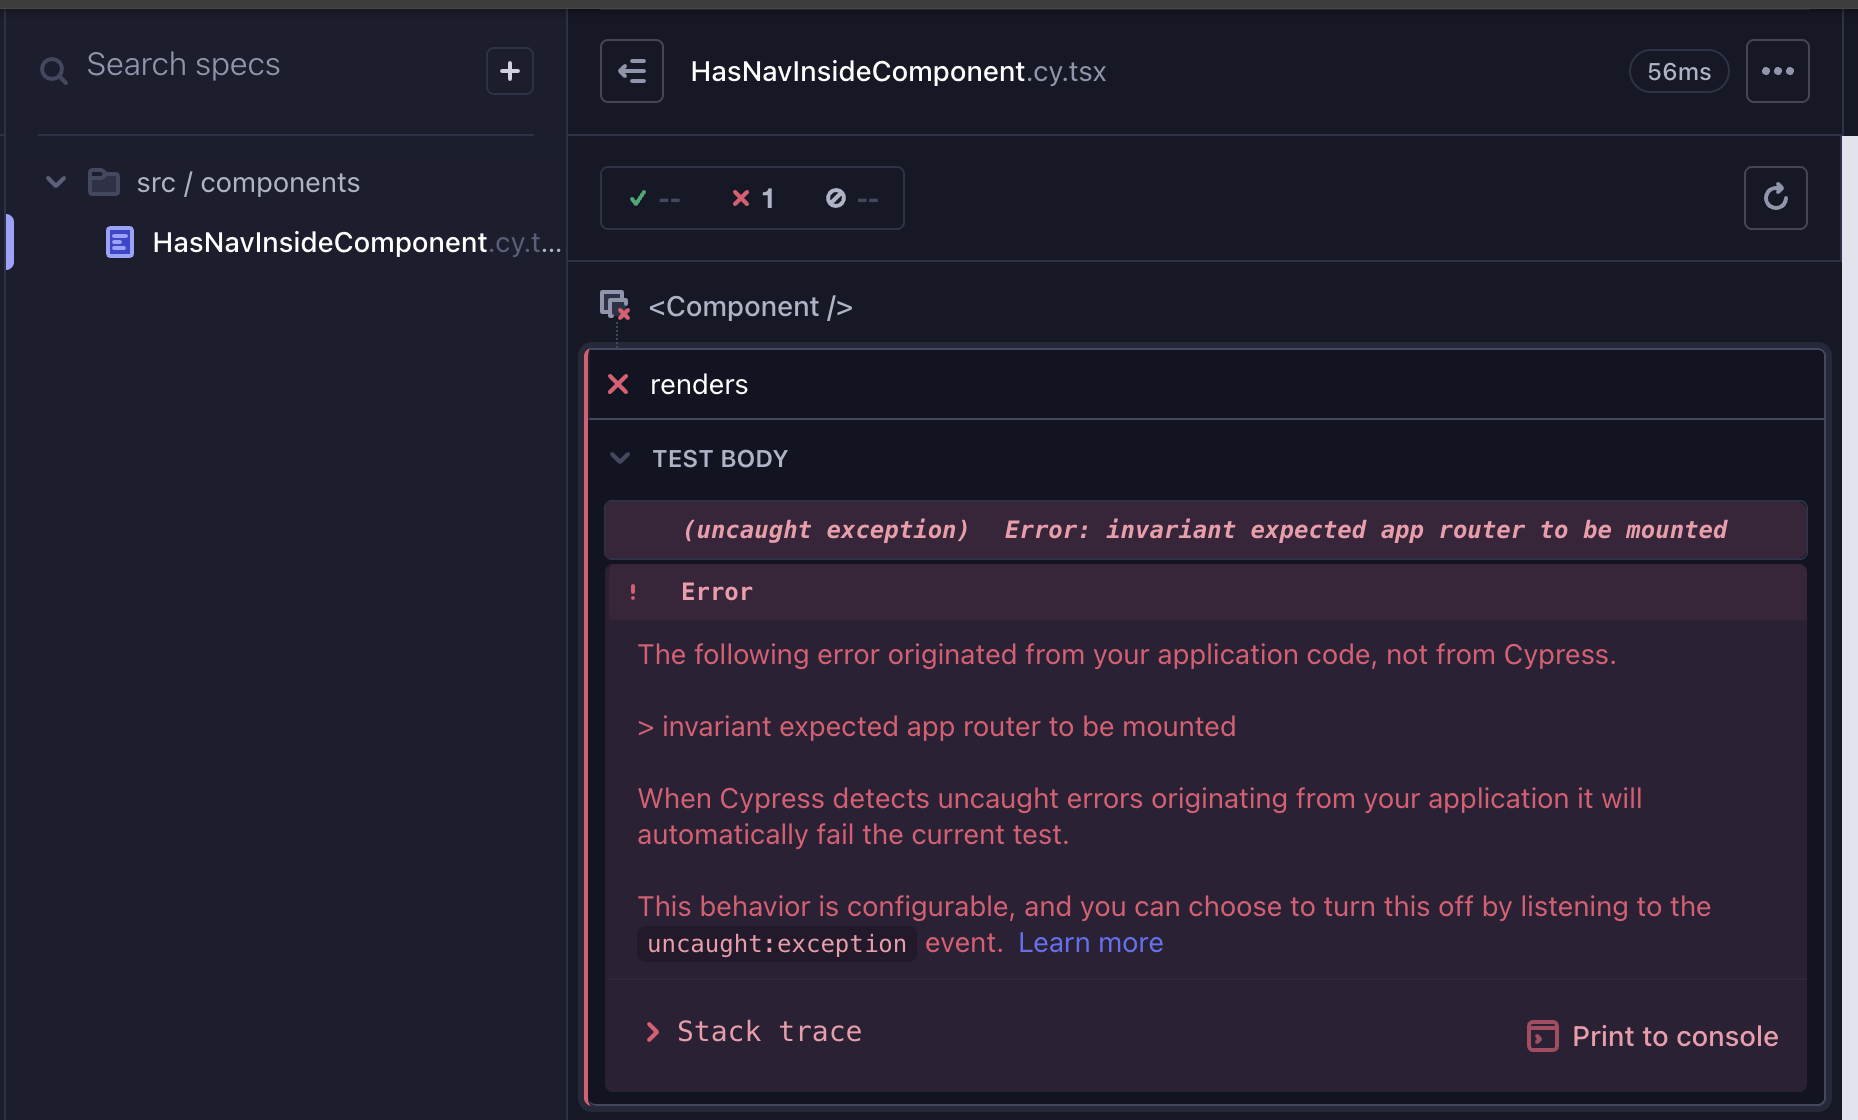Click the Component suite failed icon
The image size is (1858, 1120).
[x=615, y=305]
